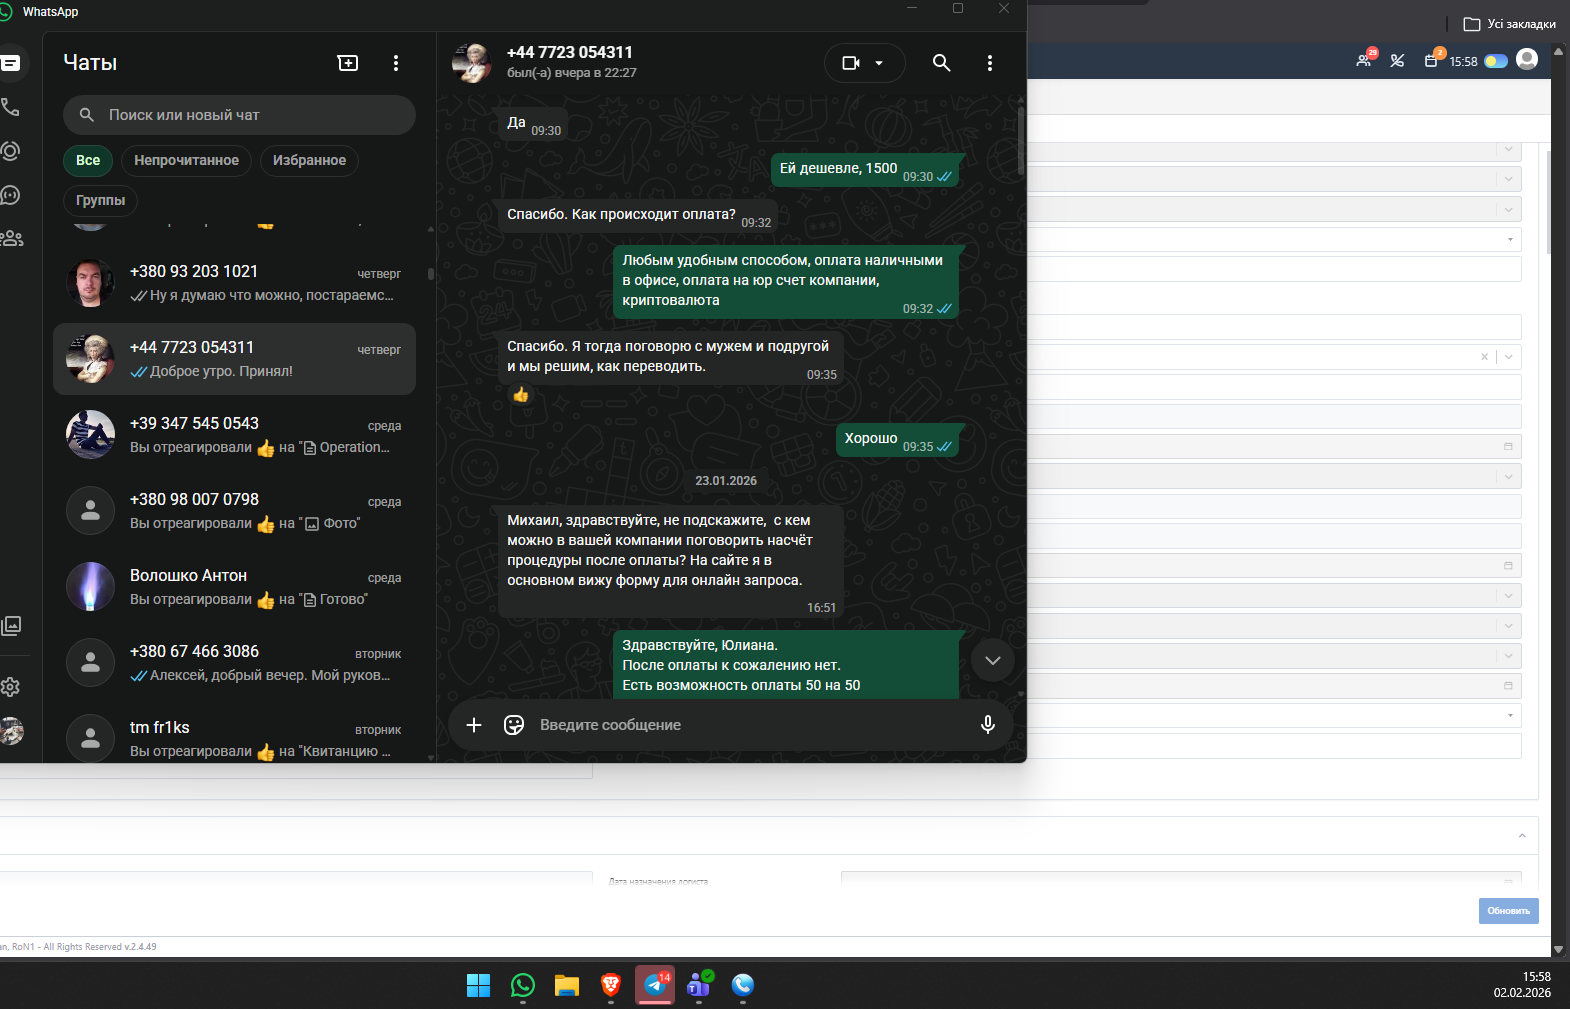Click the conversation scrollbar thumb
The width and height of the screenshot is (1570, 1009).
pyautogui.click(x=1021, y=140)
